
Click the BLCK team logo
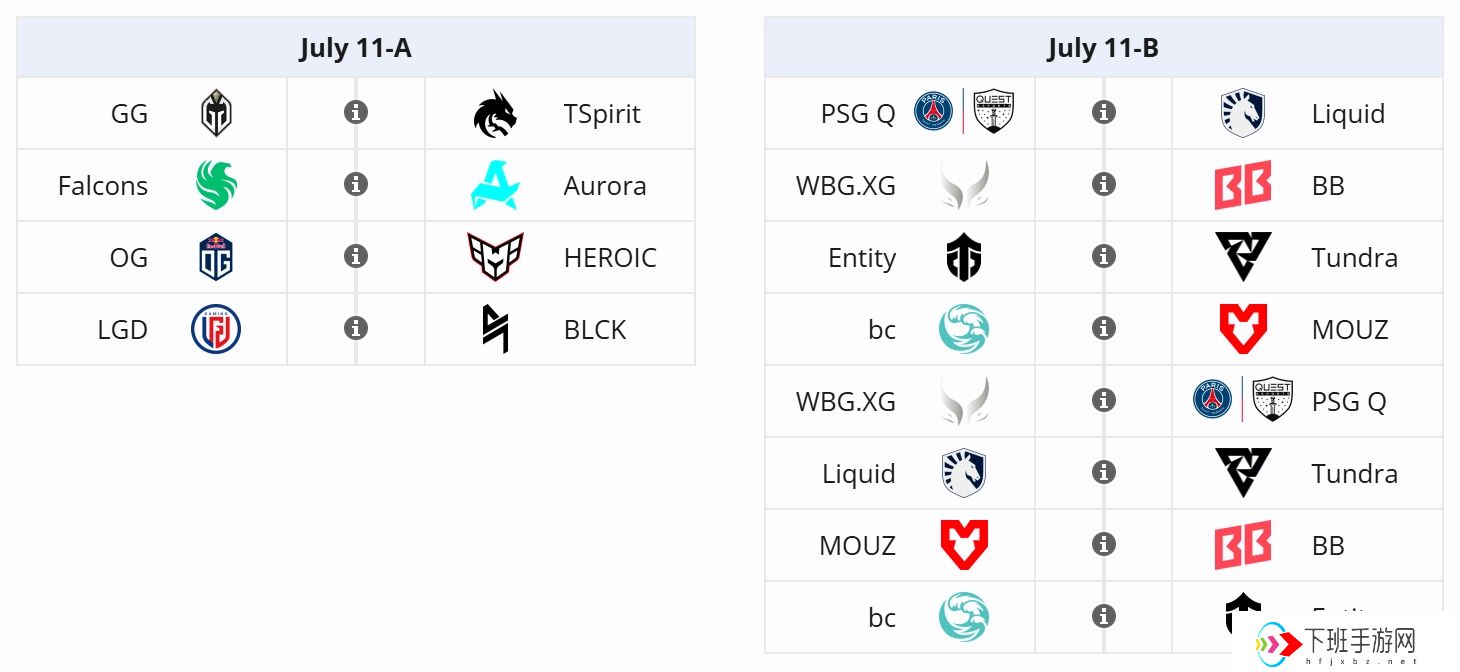(x=495, y=329)
